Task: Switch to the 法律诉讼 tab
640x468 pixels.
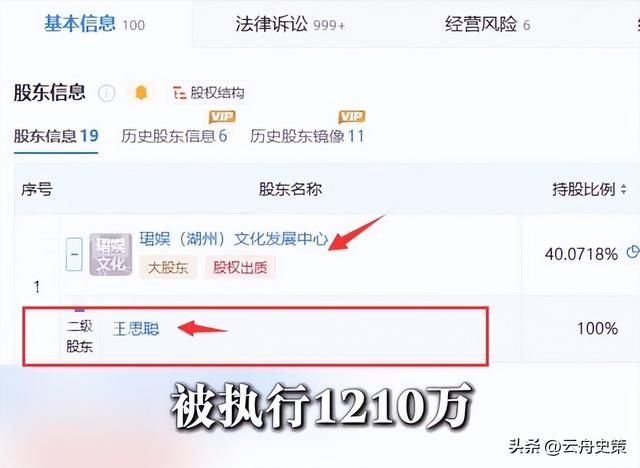Action: tap(290, 24)
